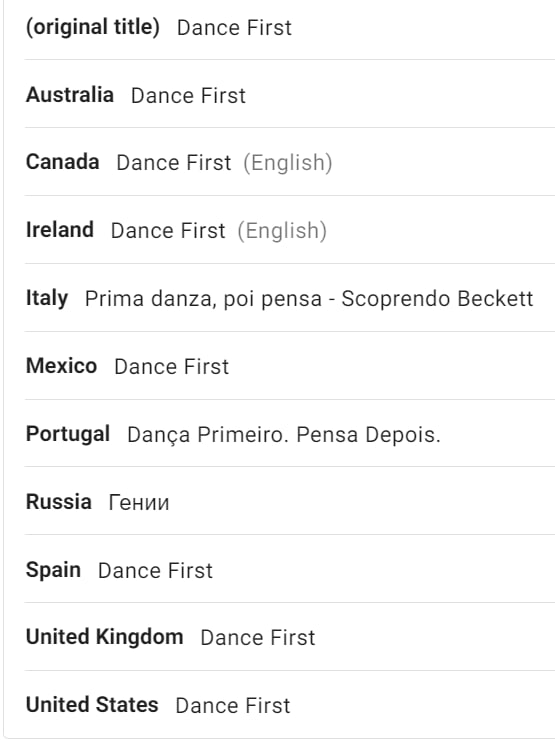
Task: Click the Australia country label
Action: 70,95
